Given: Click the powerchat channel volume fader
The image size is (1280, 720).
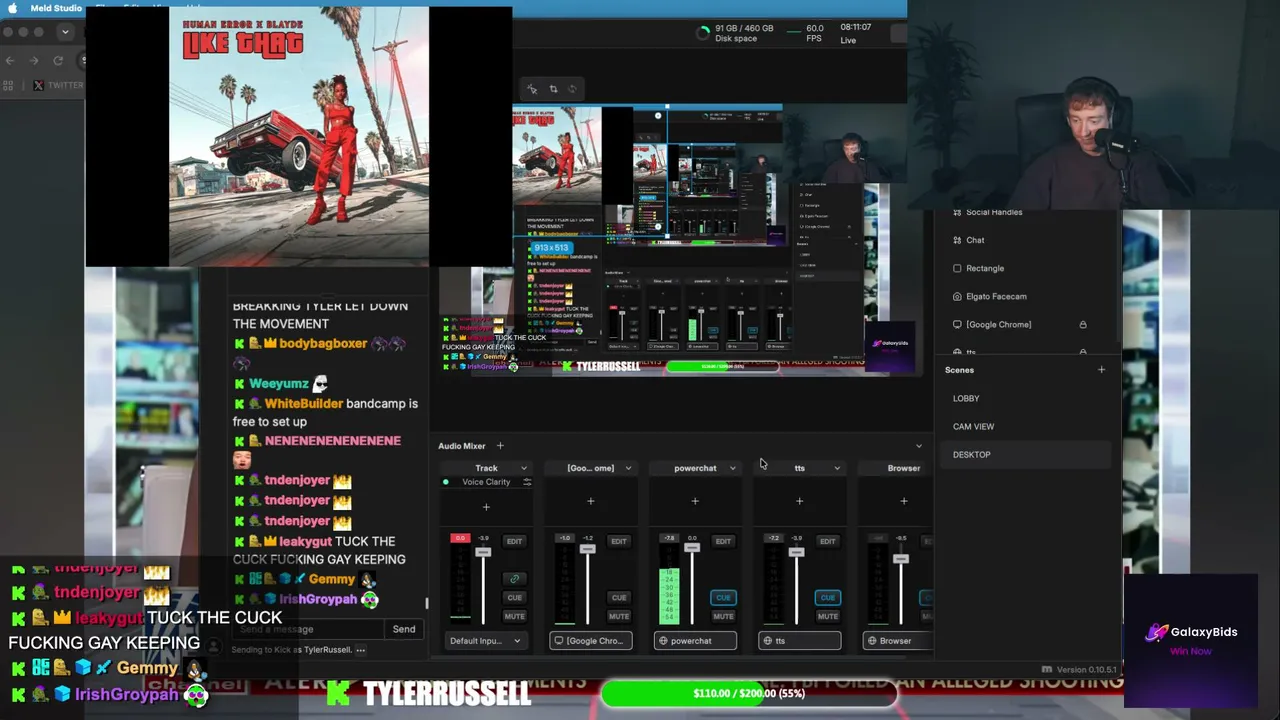Looking at the screenshot, I should pyautogui.click(x=692, y=548).
